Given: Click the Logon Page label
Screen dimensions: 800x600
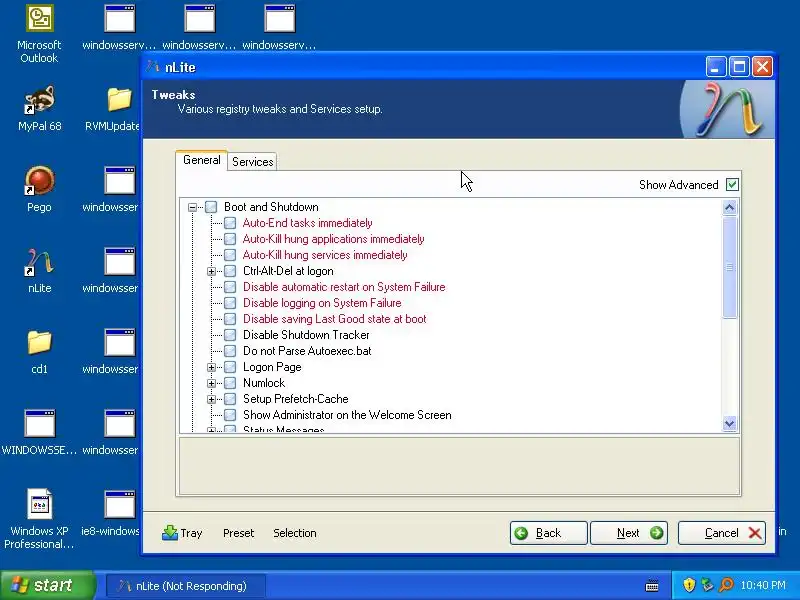Looking at the screenshot, I should pyautogui.click(x=272, y=367).
